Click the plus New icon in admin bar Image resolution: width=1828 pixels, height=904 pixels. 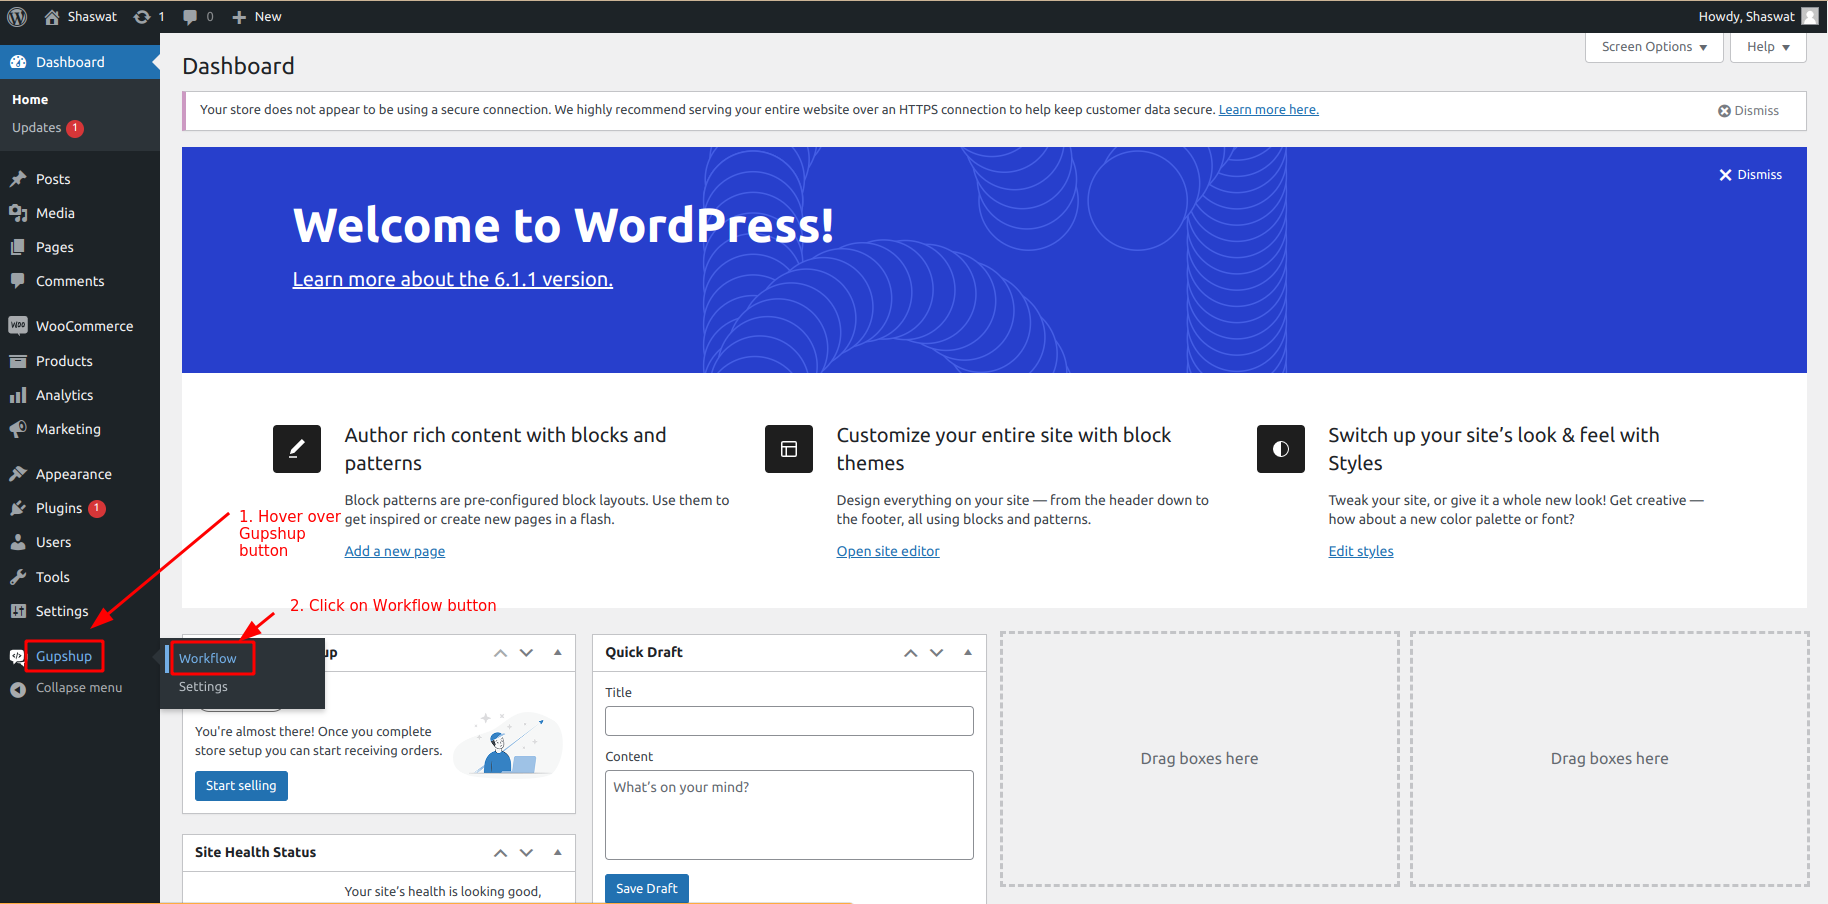(239, 17)
